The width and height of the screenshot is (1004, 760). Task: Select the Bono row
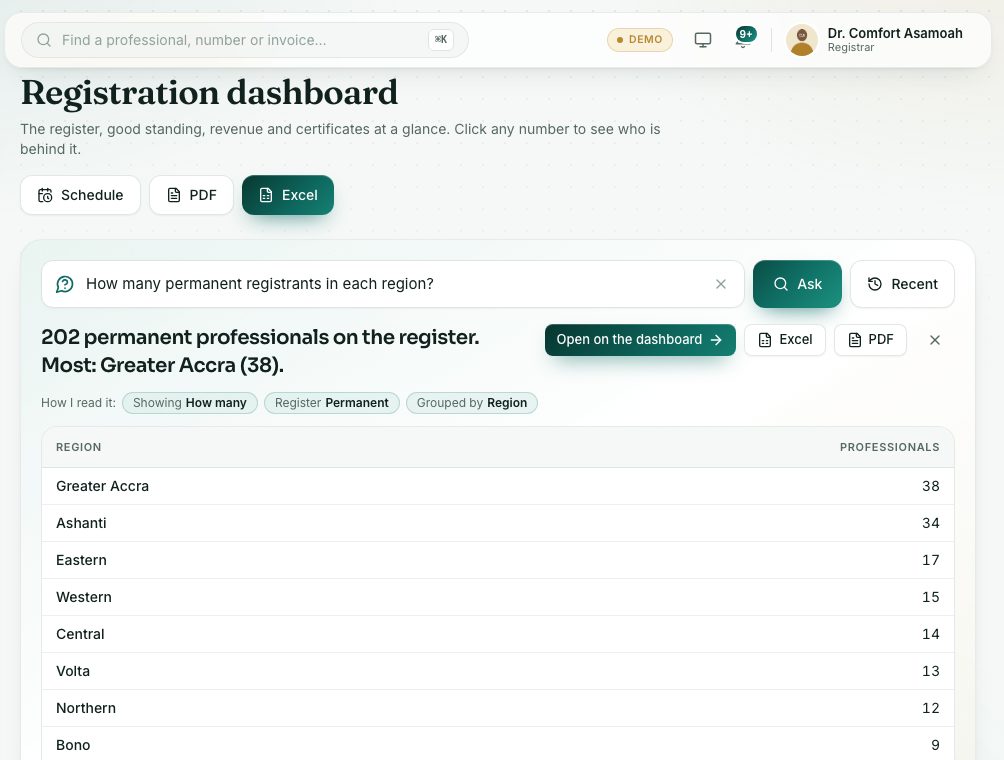click(498, 744)
